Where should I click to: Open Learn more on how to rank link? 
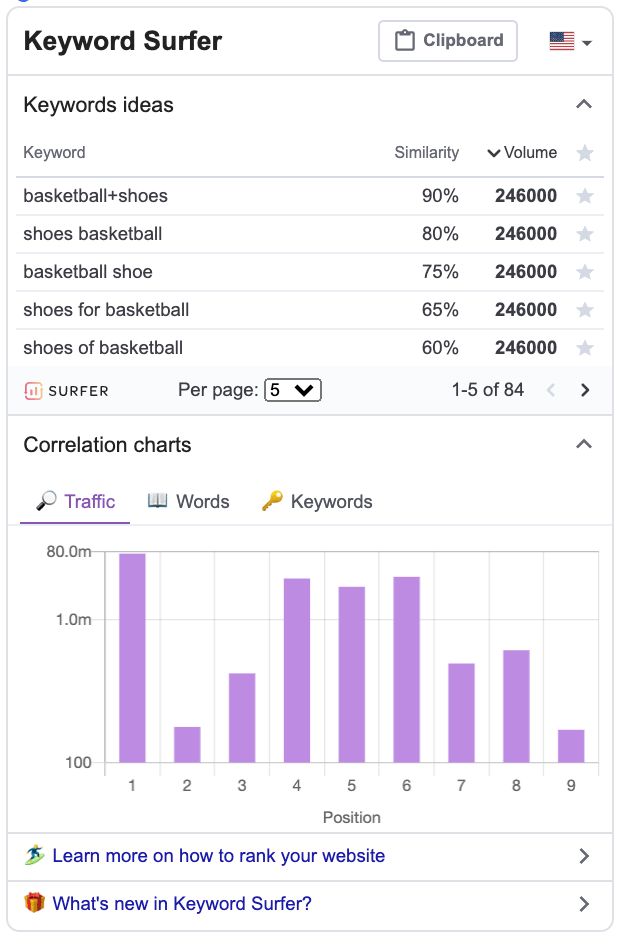[218, 855]
